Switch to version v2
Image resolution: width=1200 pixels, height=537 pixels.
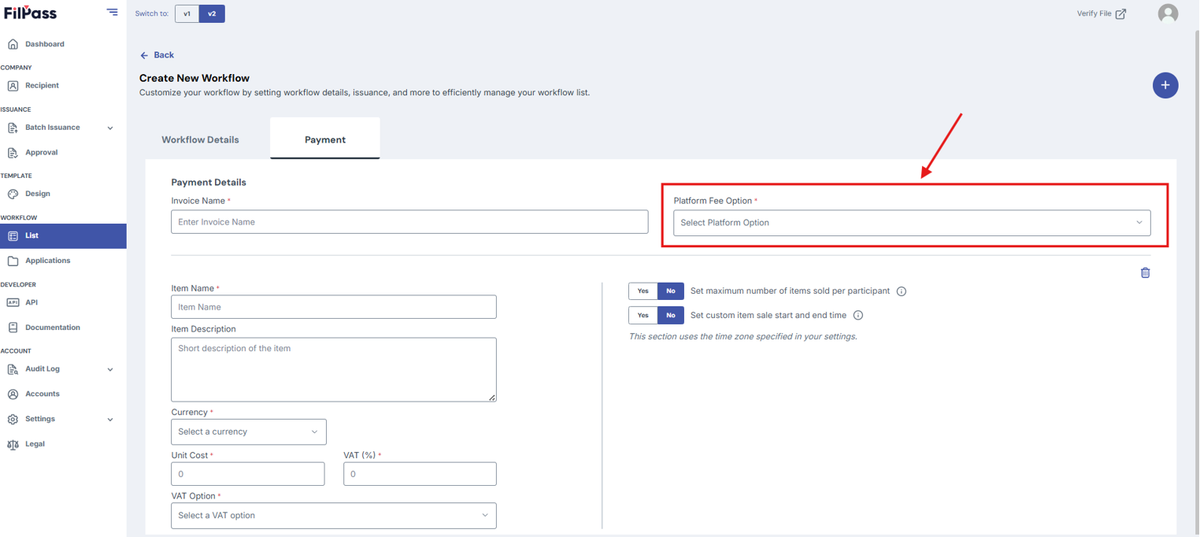click(212, 14)
